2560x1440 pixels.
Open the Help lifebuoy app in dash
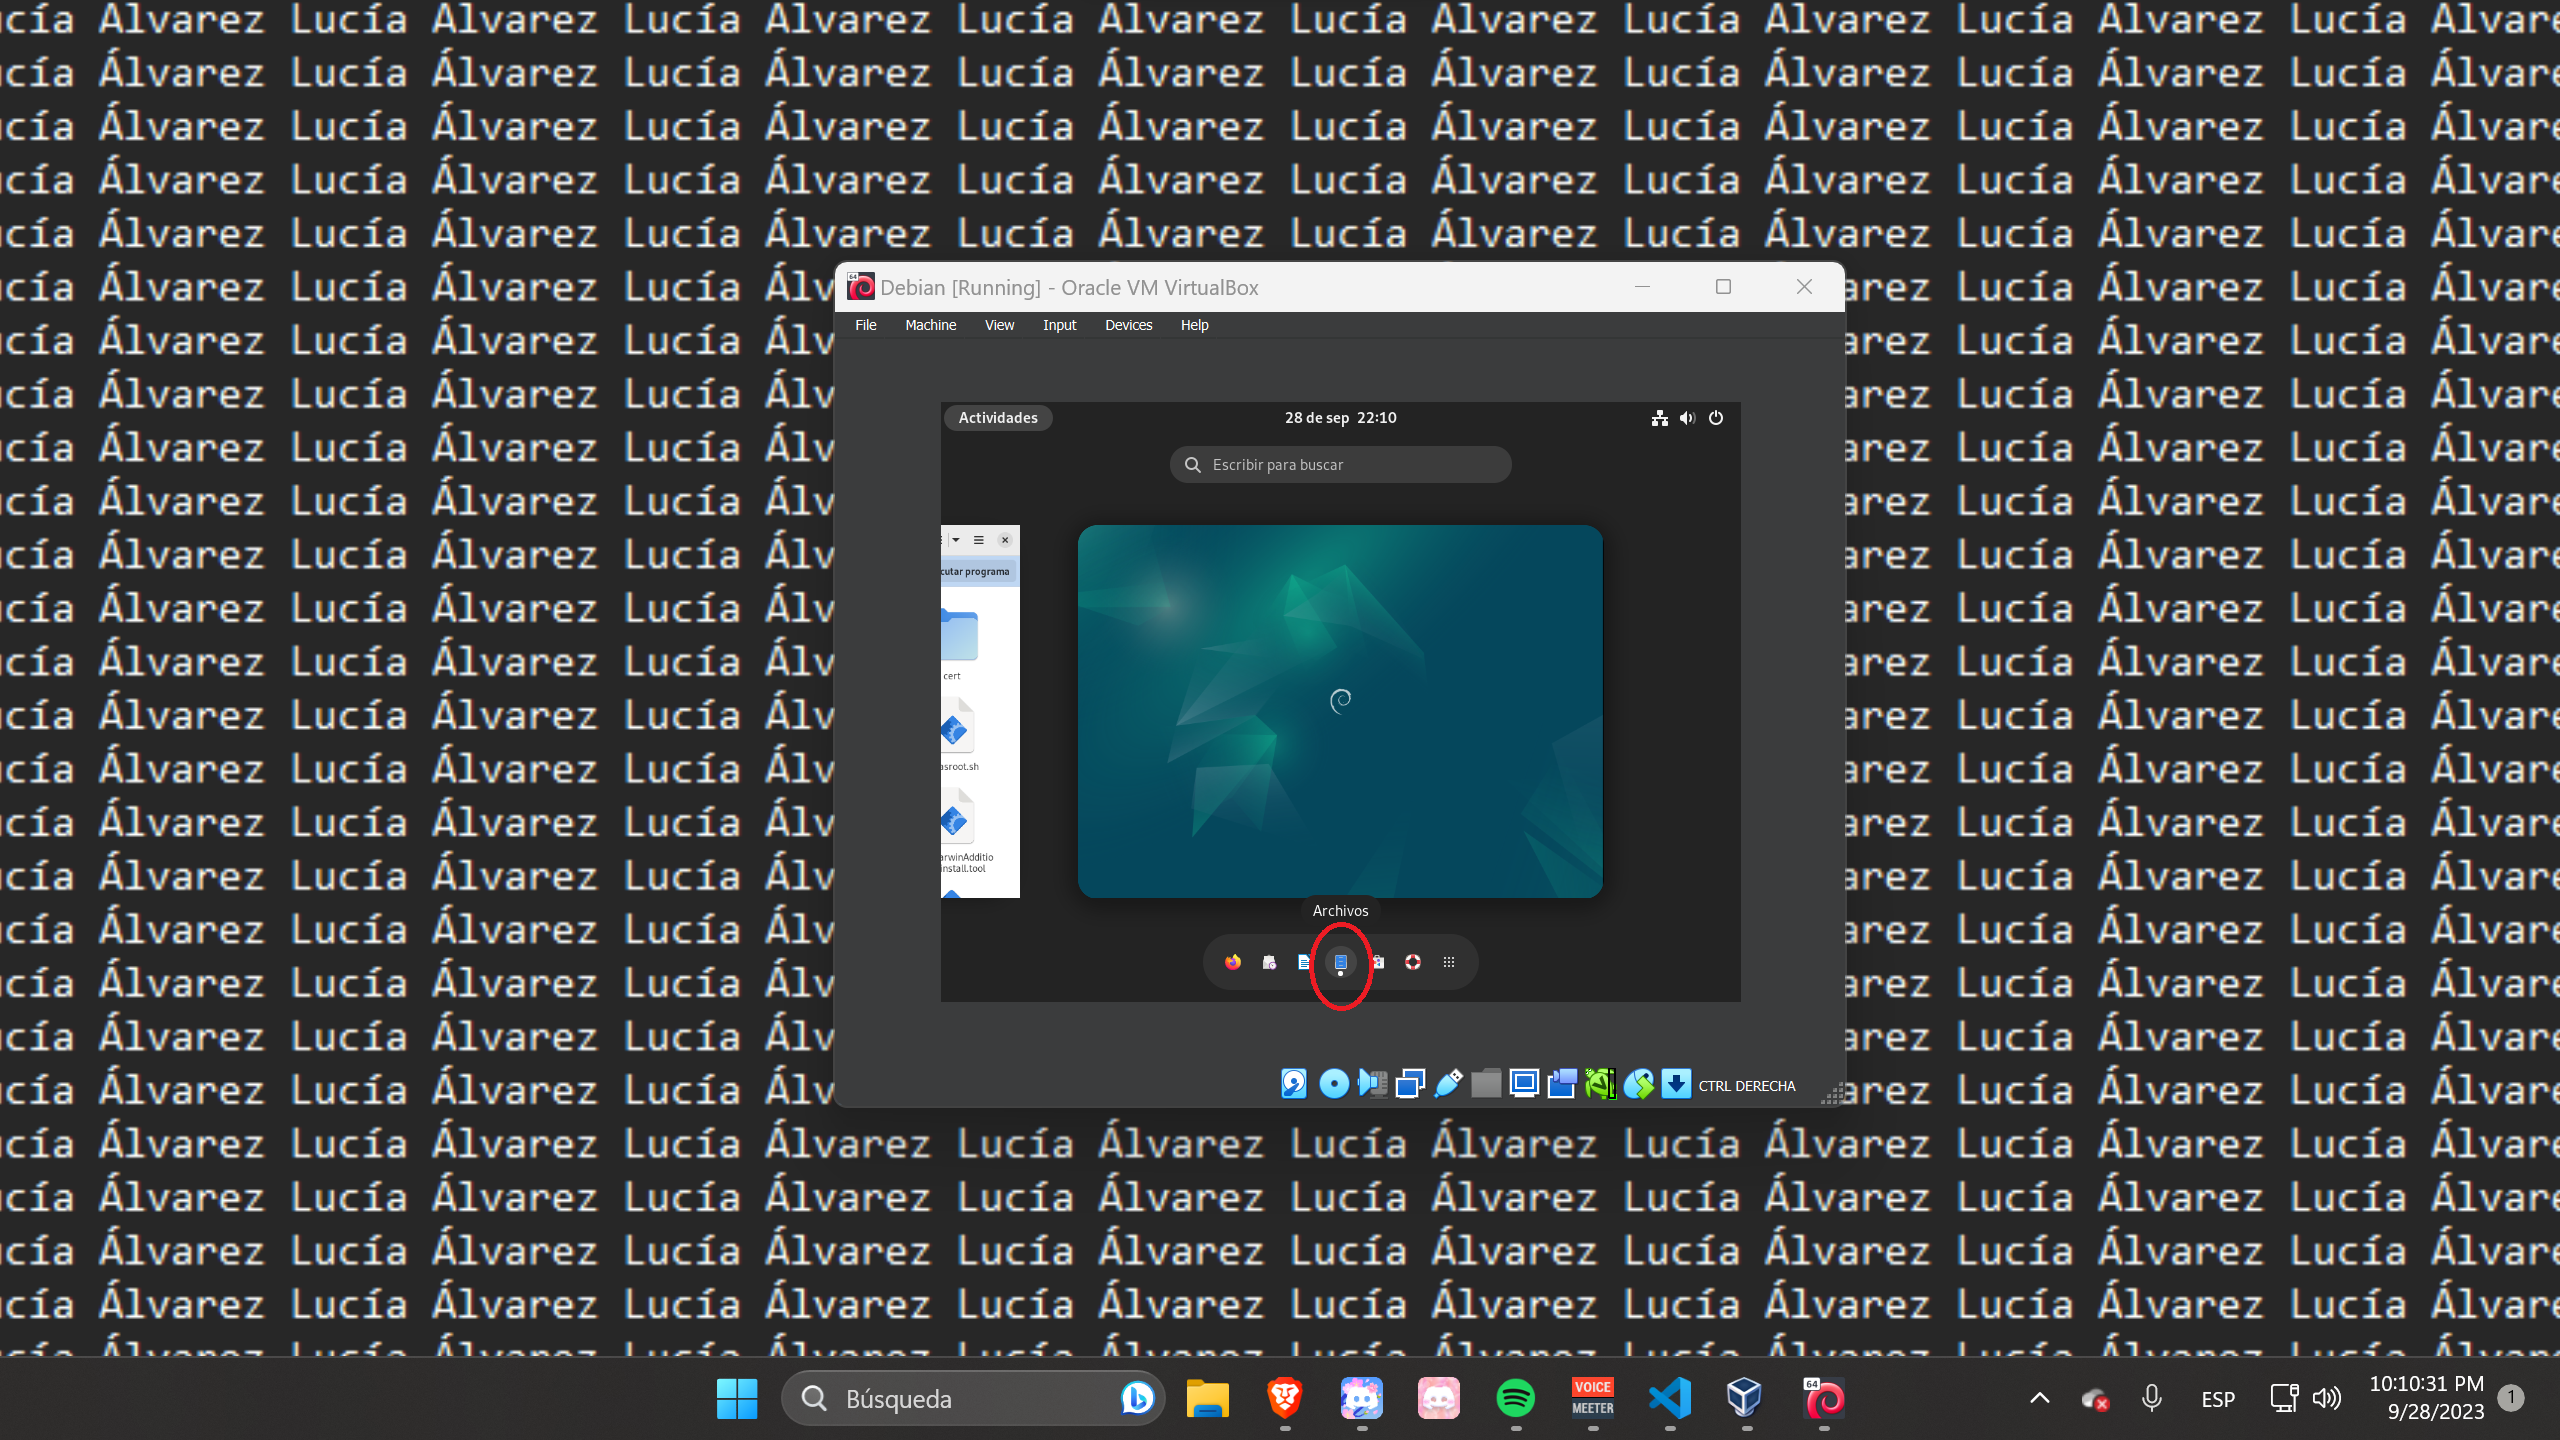point(1413,962)
